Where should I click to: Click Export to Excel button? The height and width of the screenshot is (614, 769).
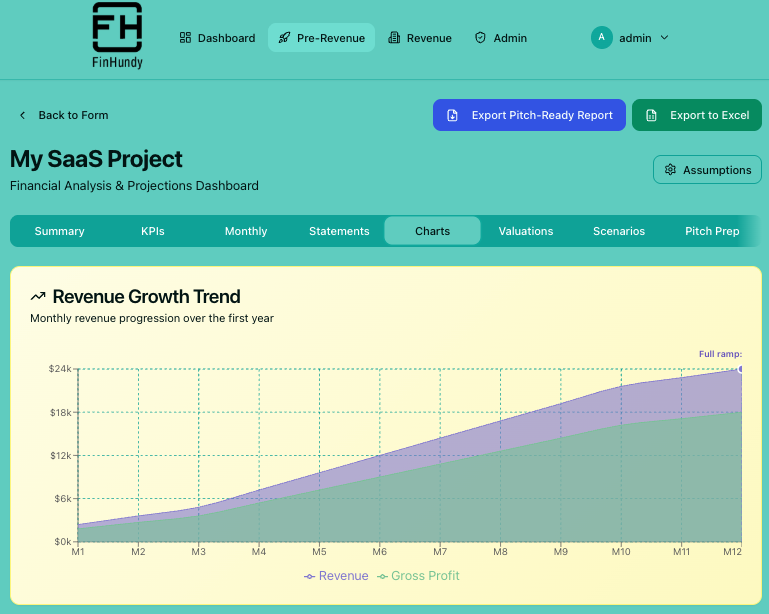pyautogui.click(x=697, y=115)
